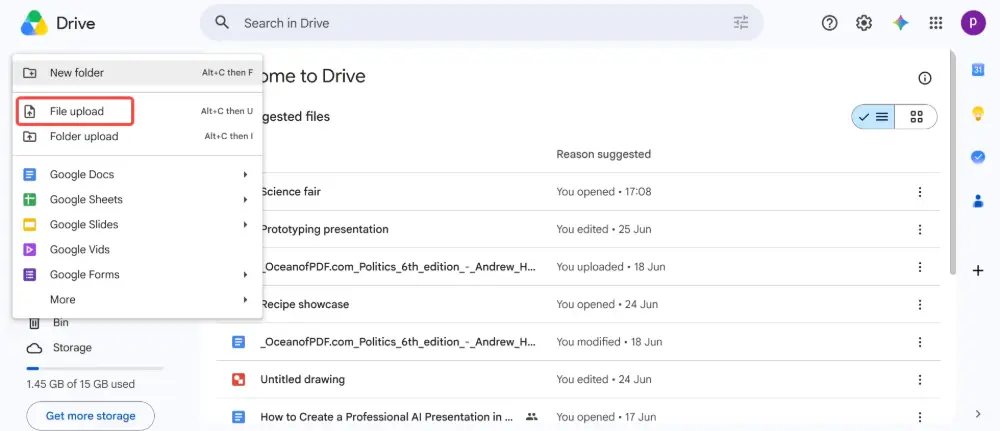The image size is (1000, 431).
Task: Click the info details icon
Action: pyautogui.click(x=924, y=78)
